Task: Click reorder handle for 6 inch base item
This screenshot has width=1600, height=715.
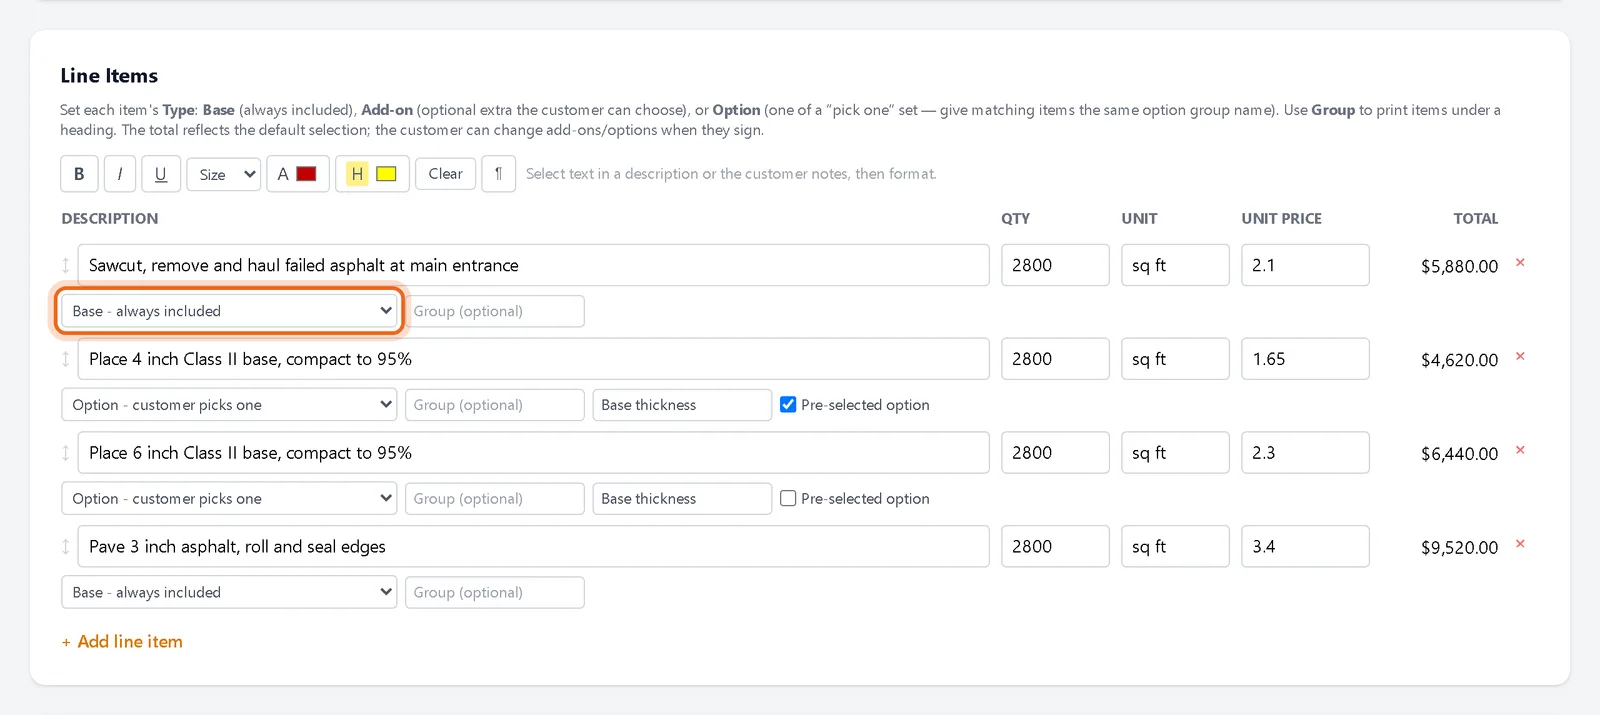Action: click(66, 453)
